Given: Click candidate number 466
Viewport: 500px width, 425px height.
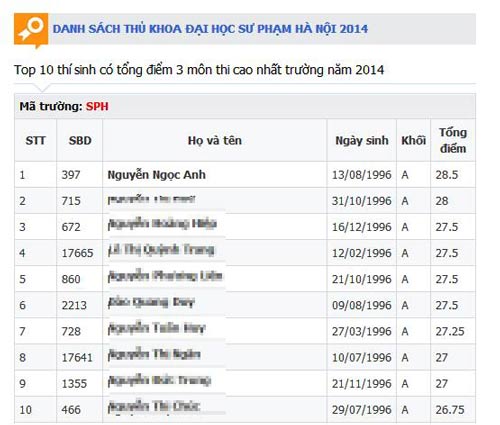Looking at the screenshot, I should click(x=71, y=410).
